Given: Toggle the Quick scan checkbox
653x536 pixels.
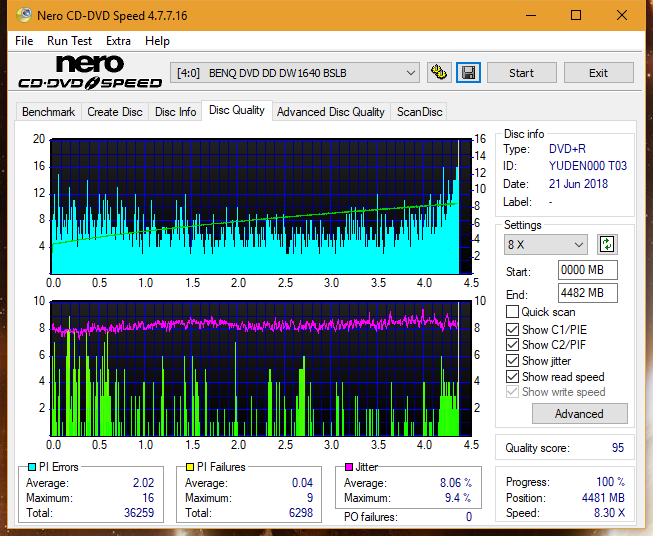Looking at the screenshot, I should click(x=512, y=312).
